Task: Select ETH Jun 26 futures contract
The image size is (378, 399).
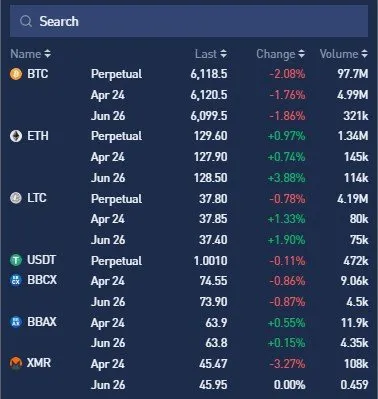Action: tap(189, 178)
